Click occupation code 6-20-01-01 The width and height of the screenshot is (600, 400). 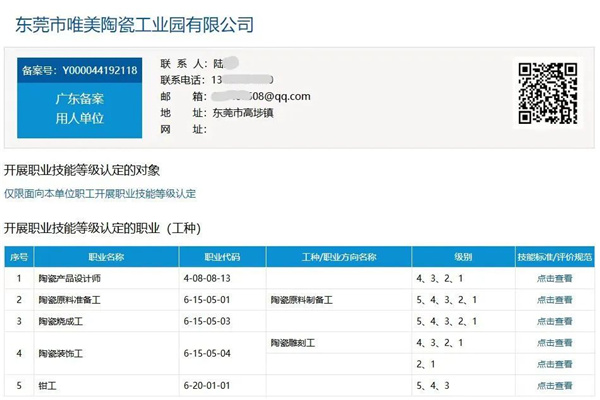[x=207, y=385]
